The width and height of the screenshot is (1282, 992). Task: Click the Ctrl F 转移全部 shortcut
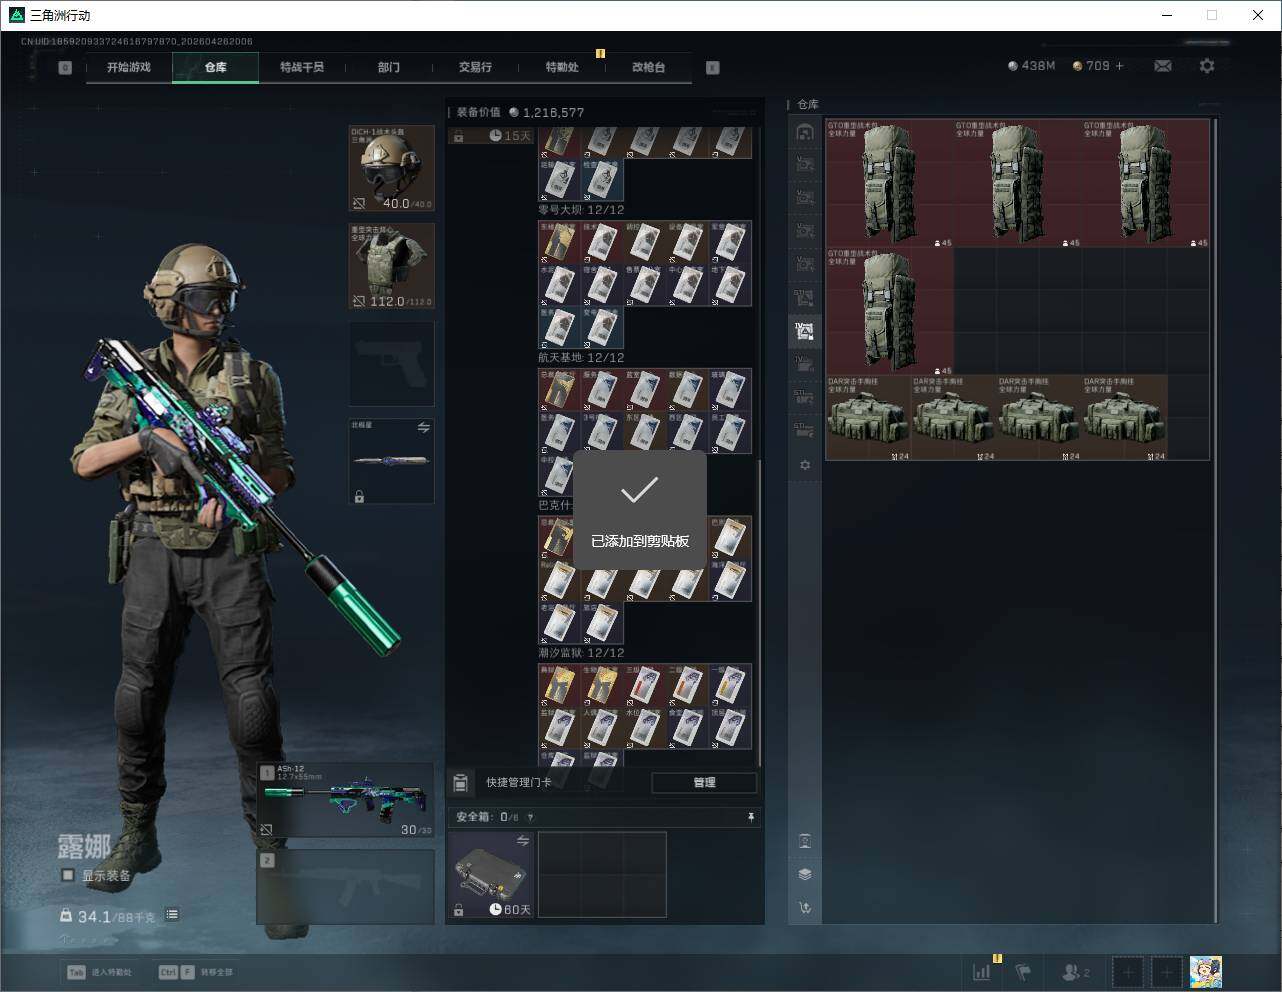195,972
